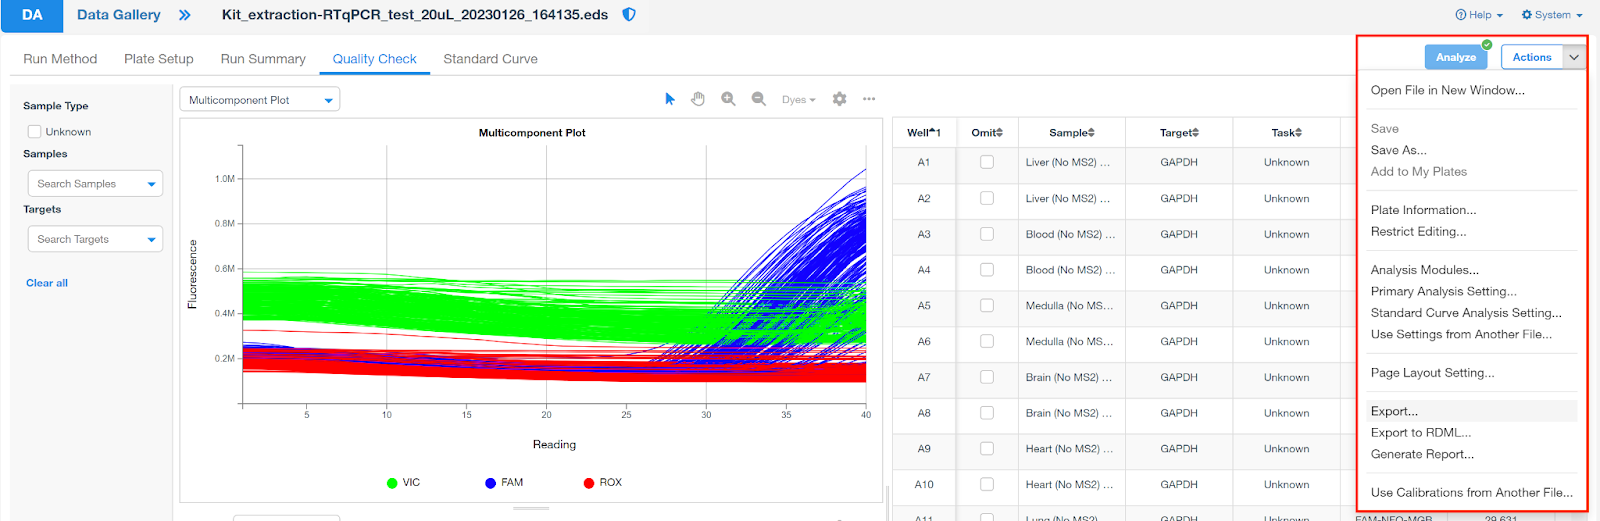Sort table by Omit column
This screenshot has width=1600, height=521.
point(987,132)
